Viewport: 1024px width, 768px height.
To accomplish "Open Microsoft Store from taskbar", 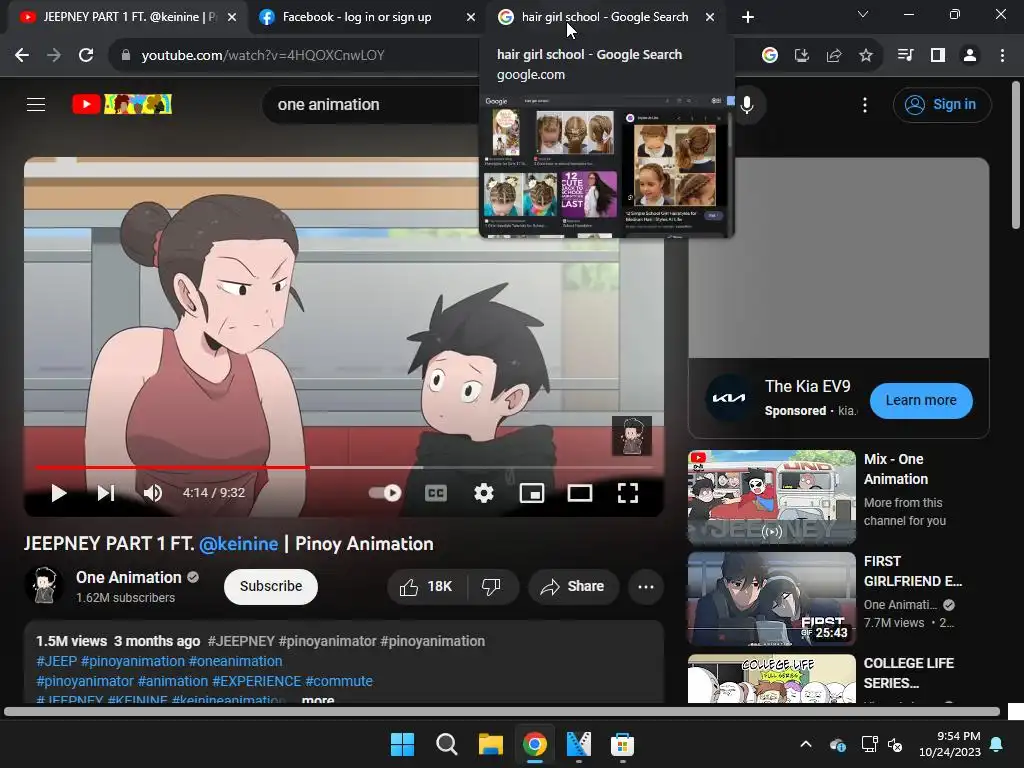I will pyautogui.click(x=622, y=744).
